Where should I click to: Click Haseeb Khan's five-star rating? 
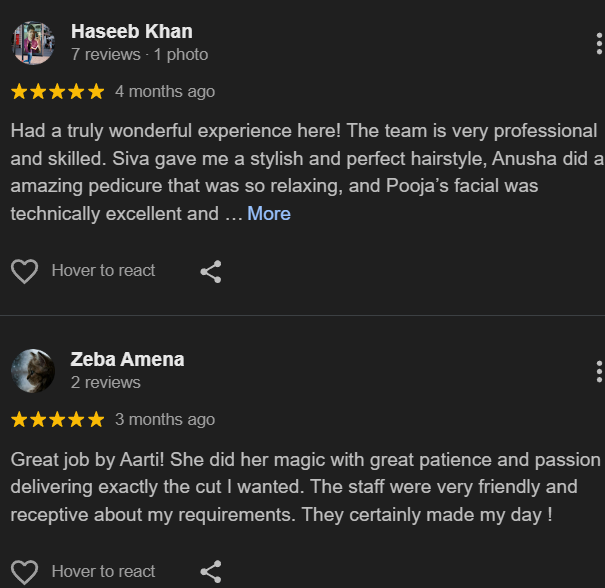point(57,91)
